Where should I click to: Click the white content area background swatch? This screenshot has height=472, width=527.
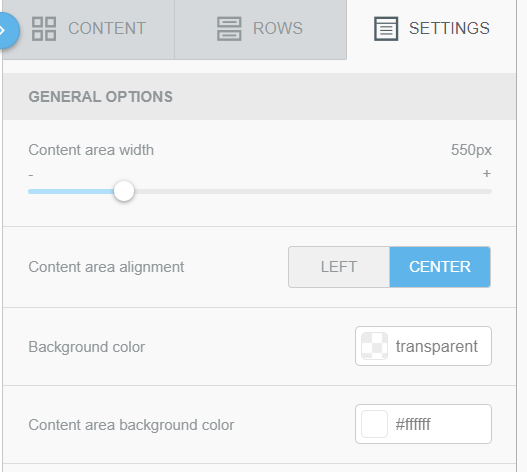click(374, 424)
